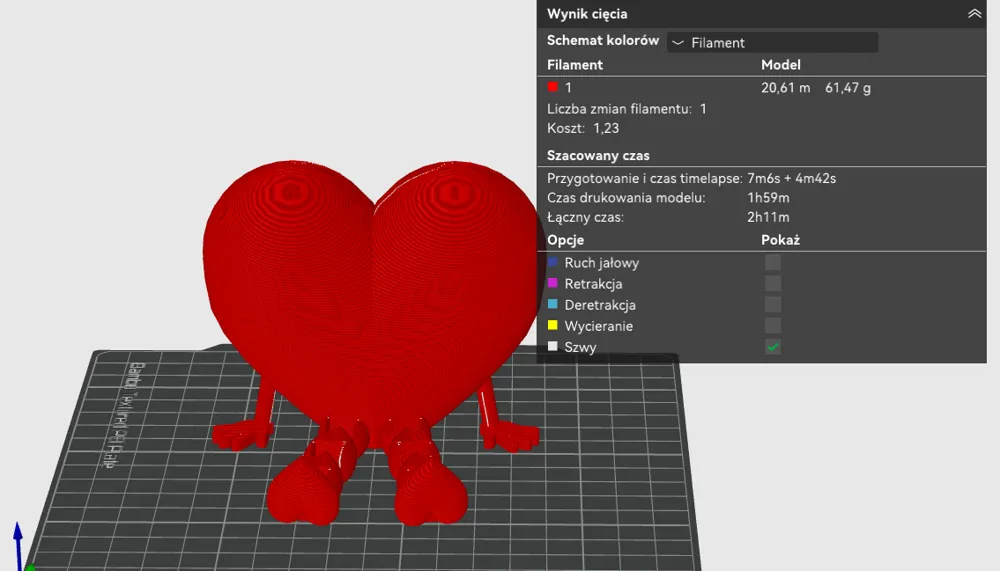This screenshot has width=1000, height=571.
Task: Click the '1h59m' print time value
Action: (x=768, y=198)
